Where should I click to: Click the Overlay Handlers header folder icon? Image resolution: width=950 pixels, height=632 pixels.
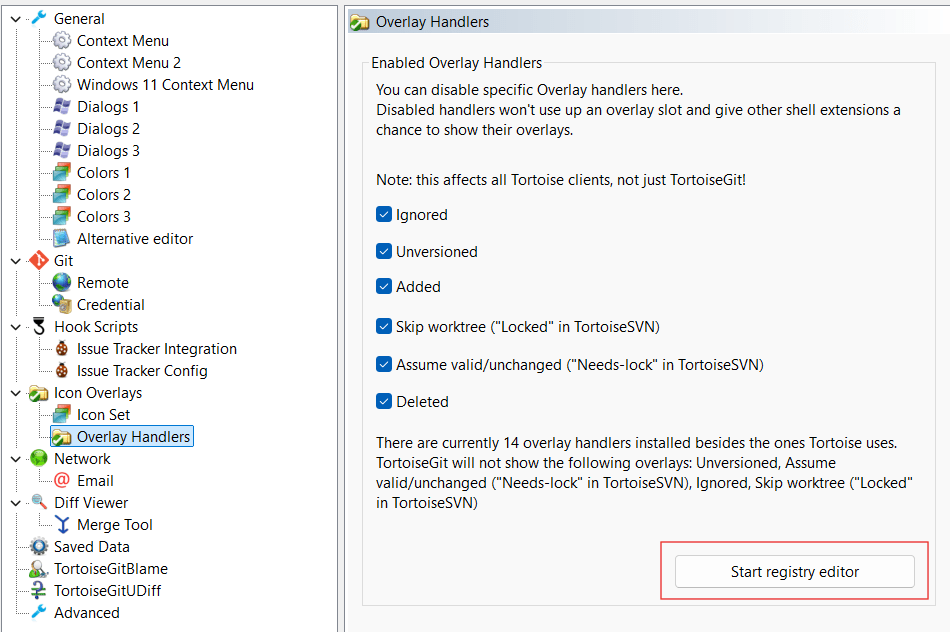360,22
